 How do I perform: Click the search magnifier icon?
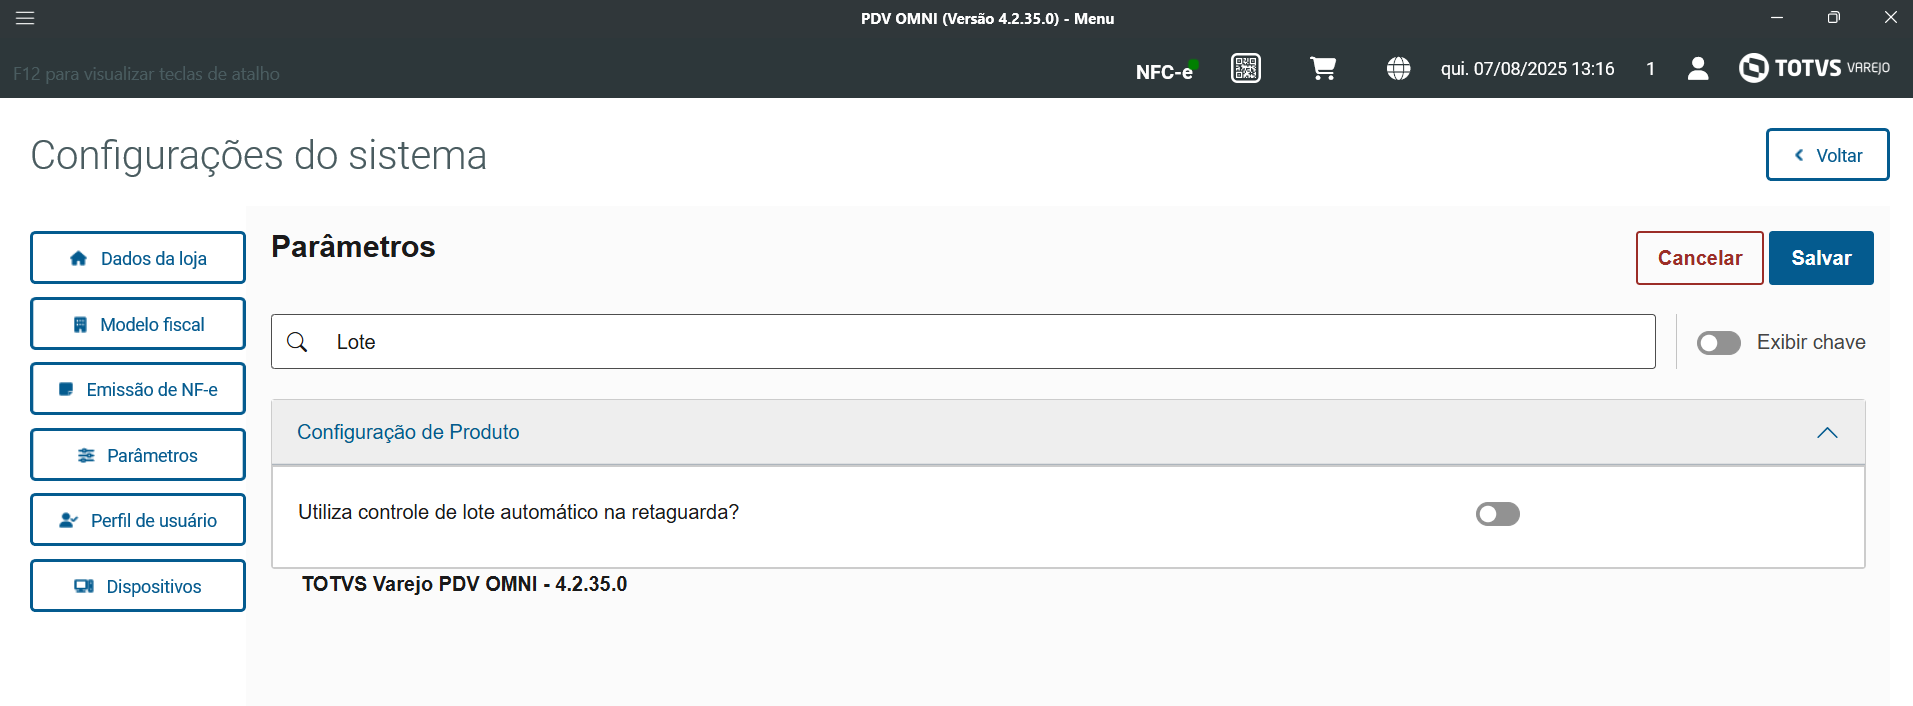pyautogui.click(x=297, y=342)
